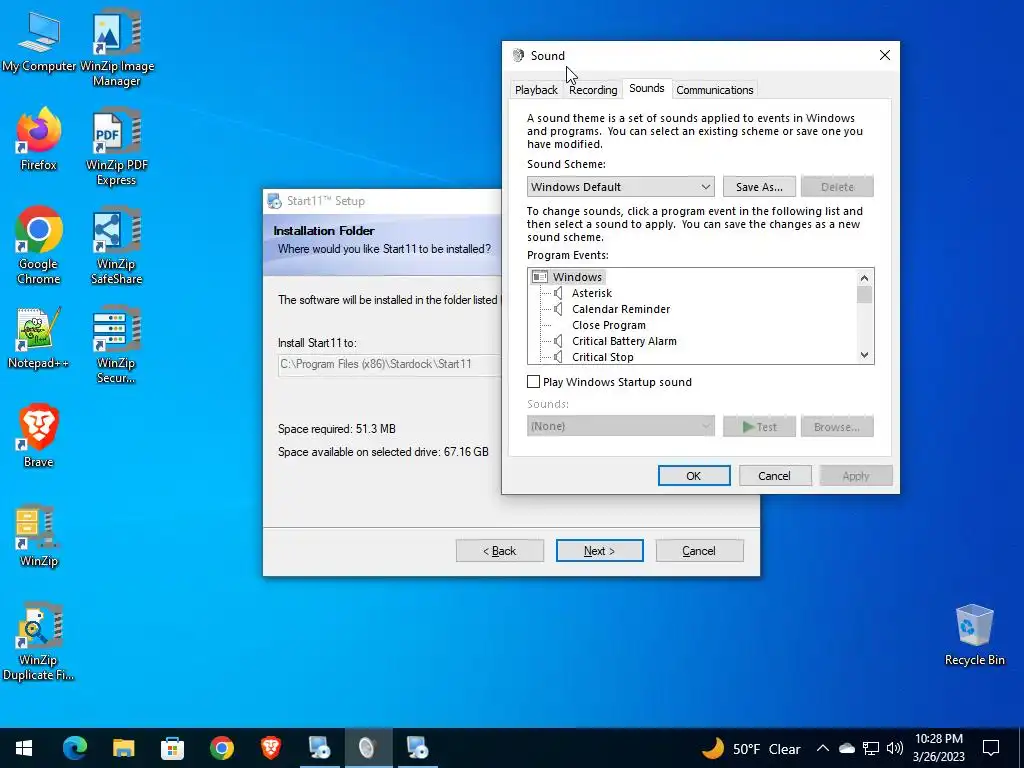Viewport: 1024px width, 768px height.
Task: Click the Program Events scroll up arrow
Action: (865, 278)
